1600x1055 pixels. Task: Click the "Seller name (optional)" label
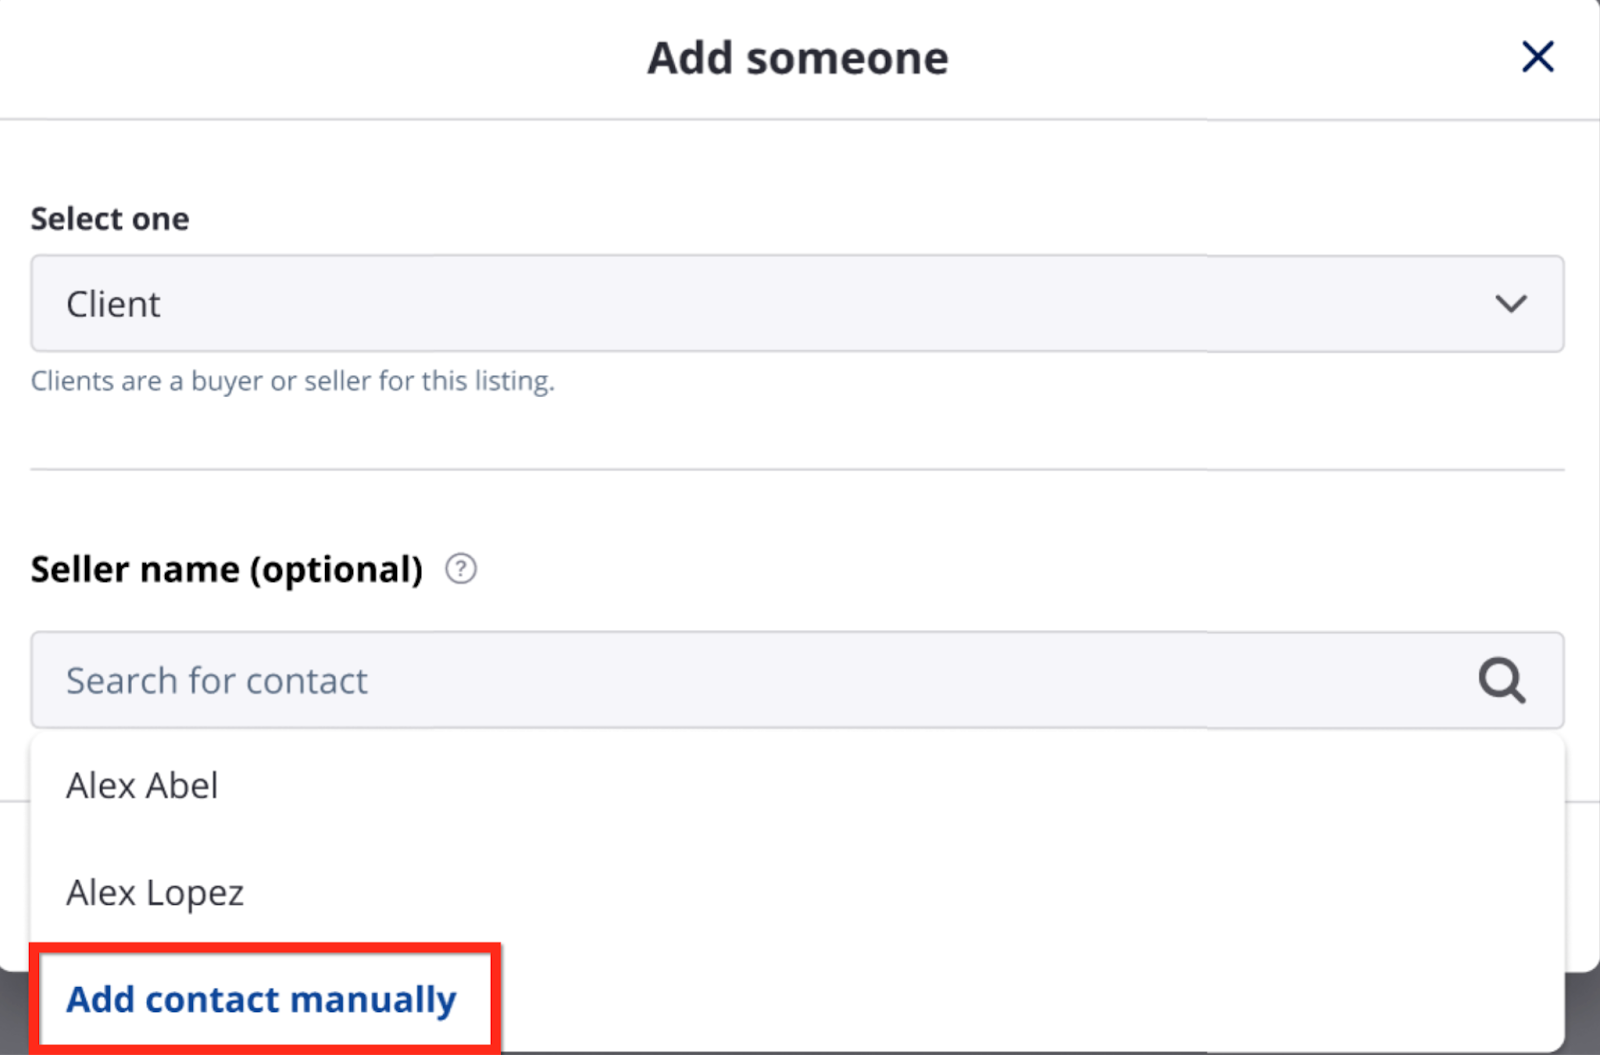click(x=226, y=570)
